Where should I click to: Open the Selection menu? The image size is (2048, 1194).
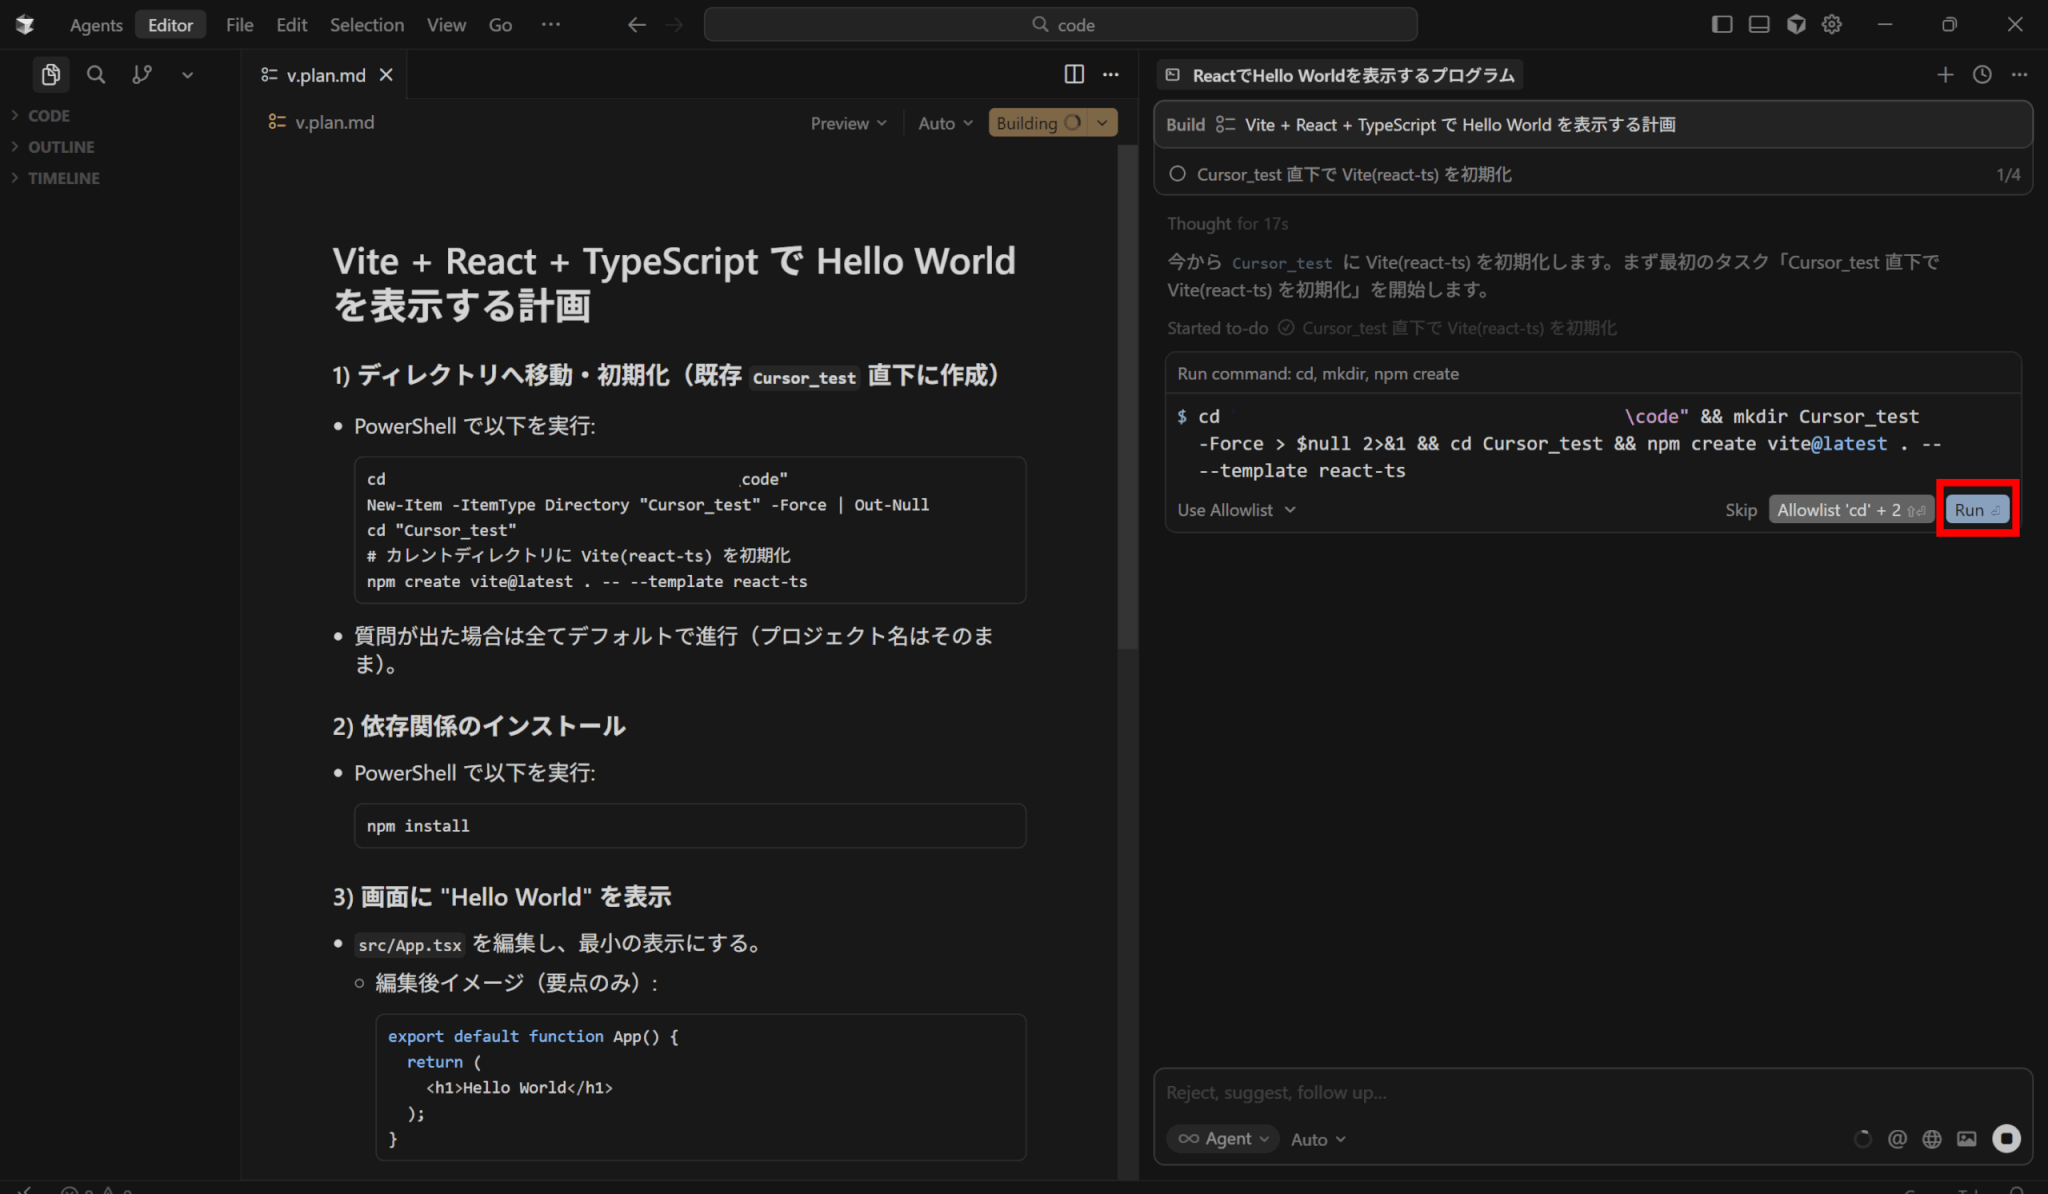pyautogui.click(x=366, y=25)
